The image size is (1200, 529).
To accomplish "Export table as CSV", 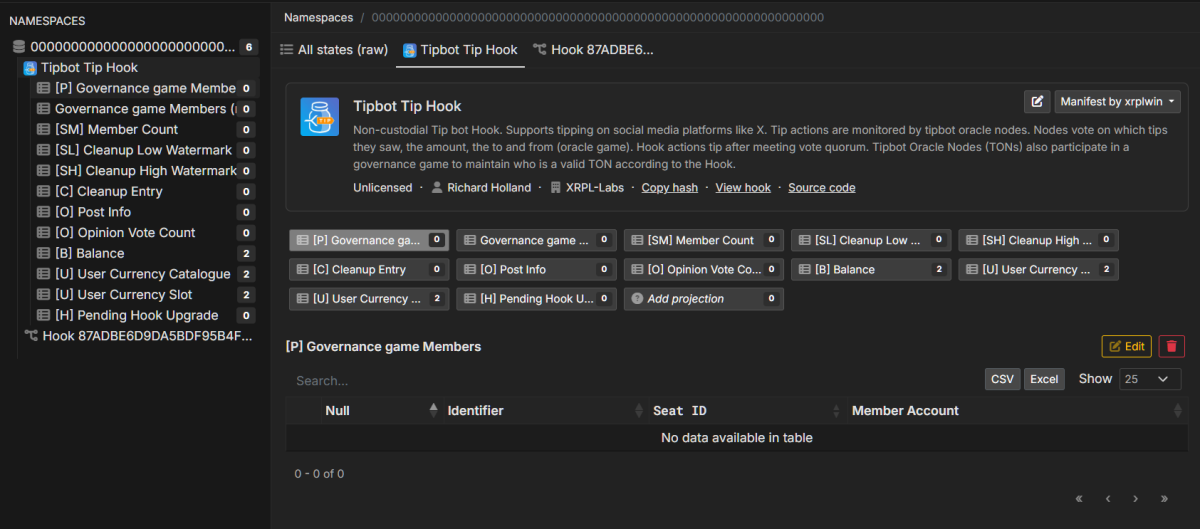I will (x=1002, y=379).
